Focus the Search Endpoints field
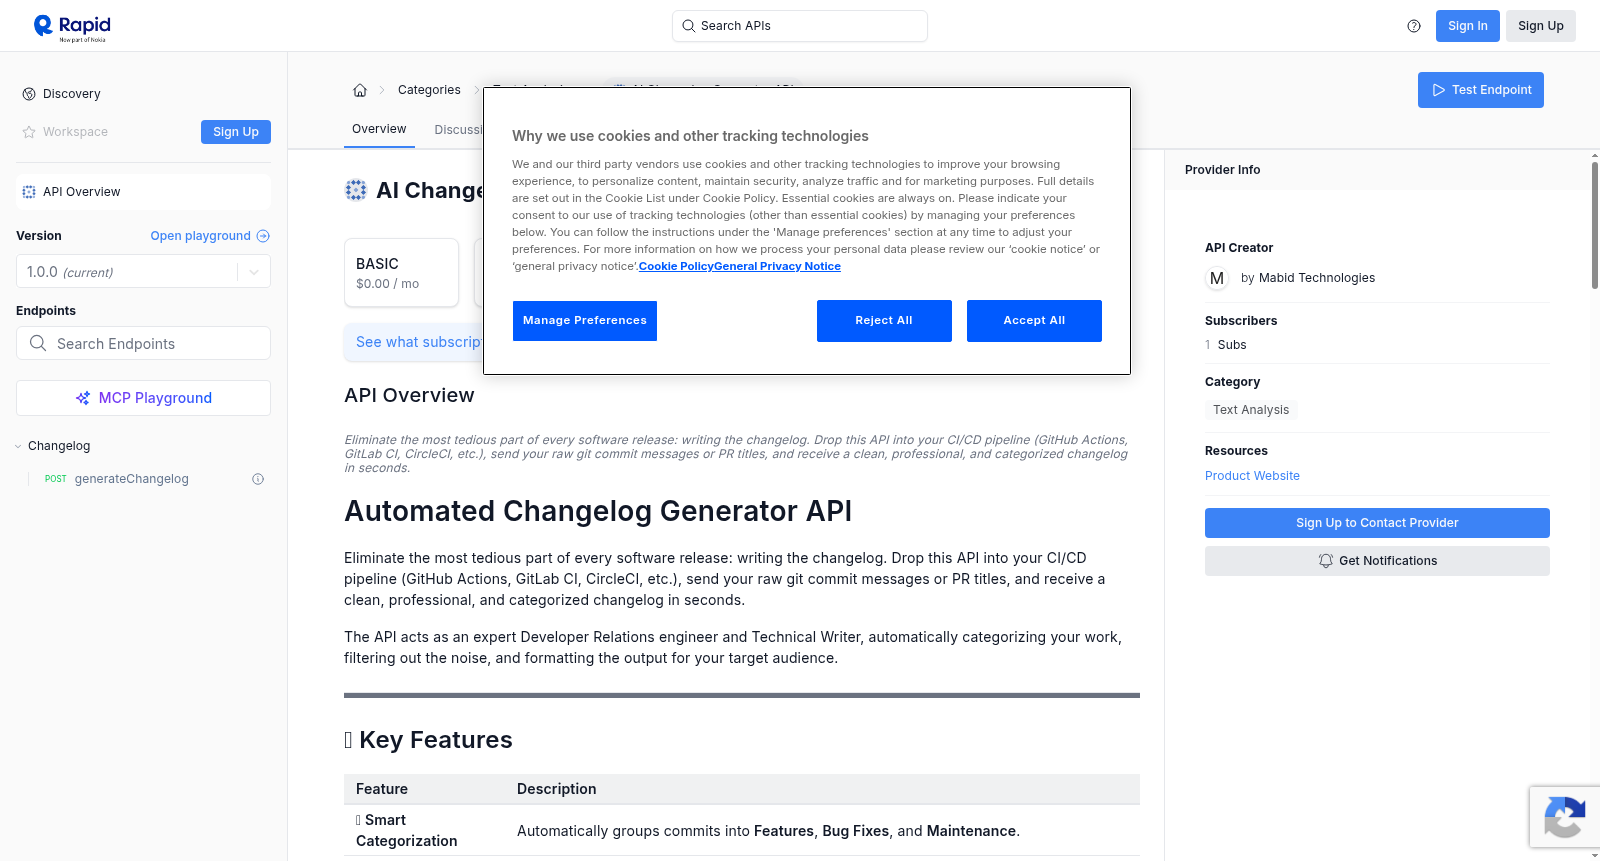Viewport: 1600px width, 861px height. 143,343
